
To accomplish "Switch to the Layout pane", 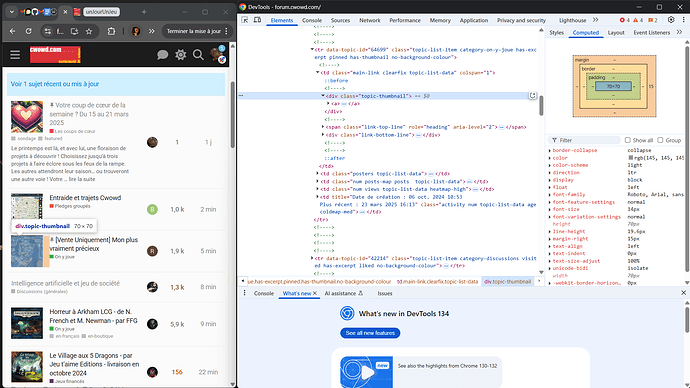I will click(x=616, y=33).
